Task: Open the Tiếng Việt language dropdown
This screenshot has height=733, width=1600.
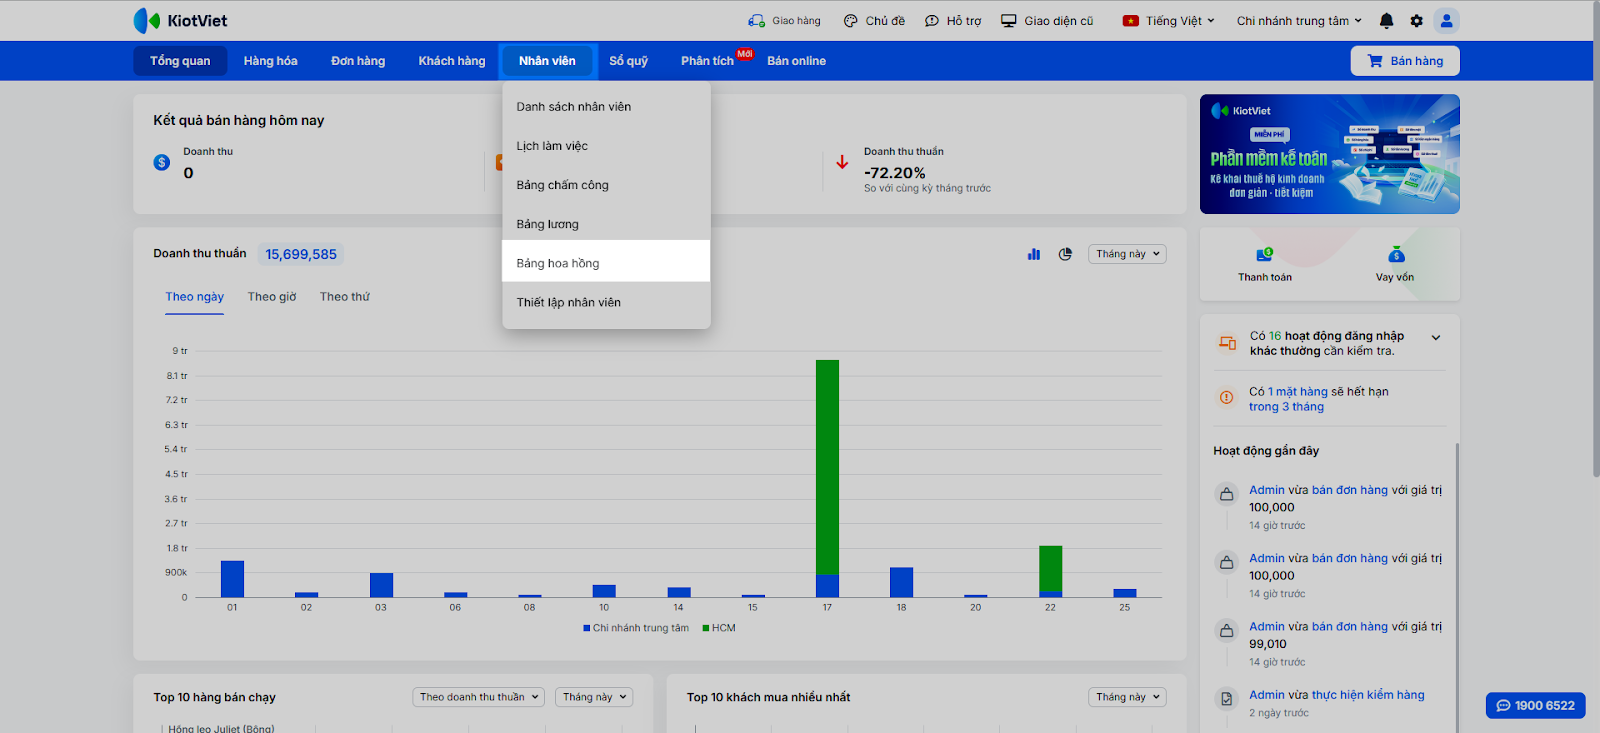Action: [x=1169, y=21]
